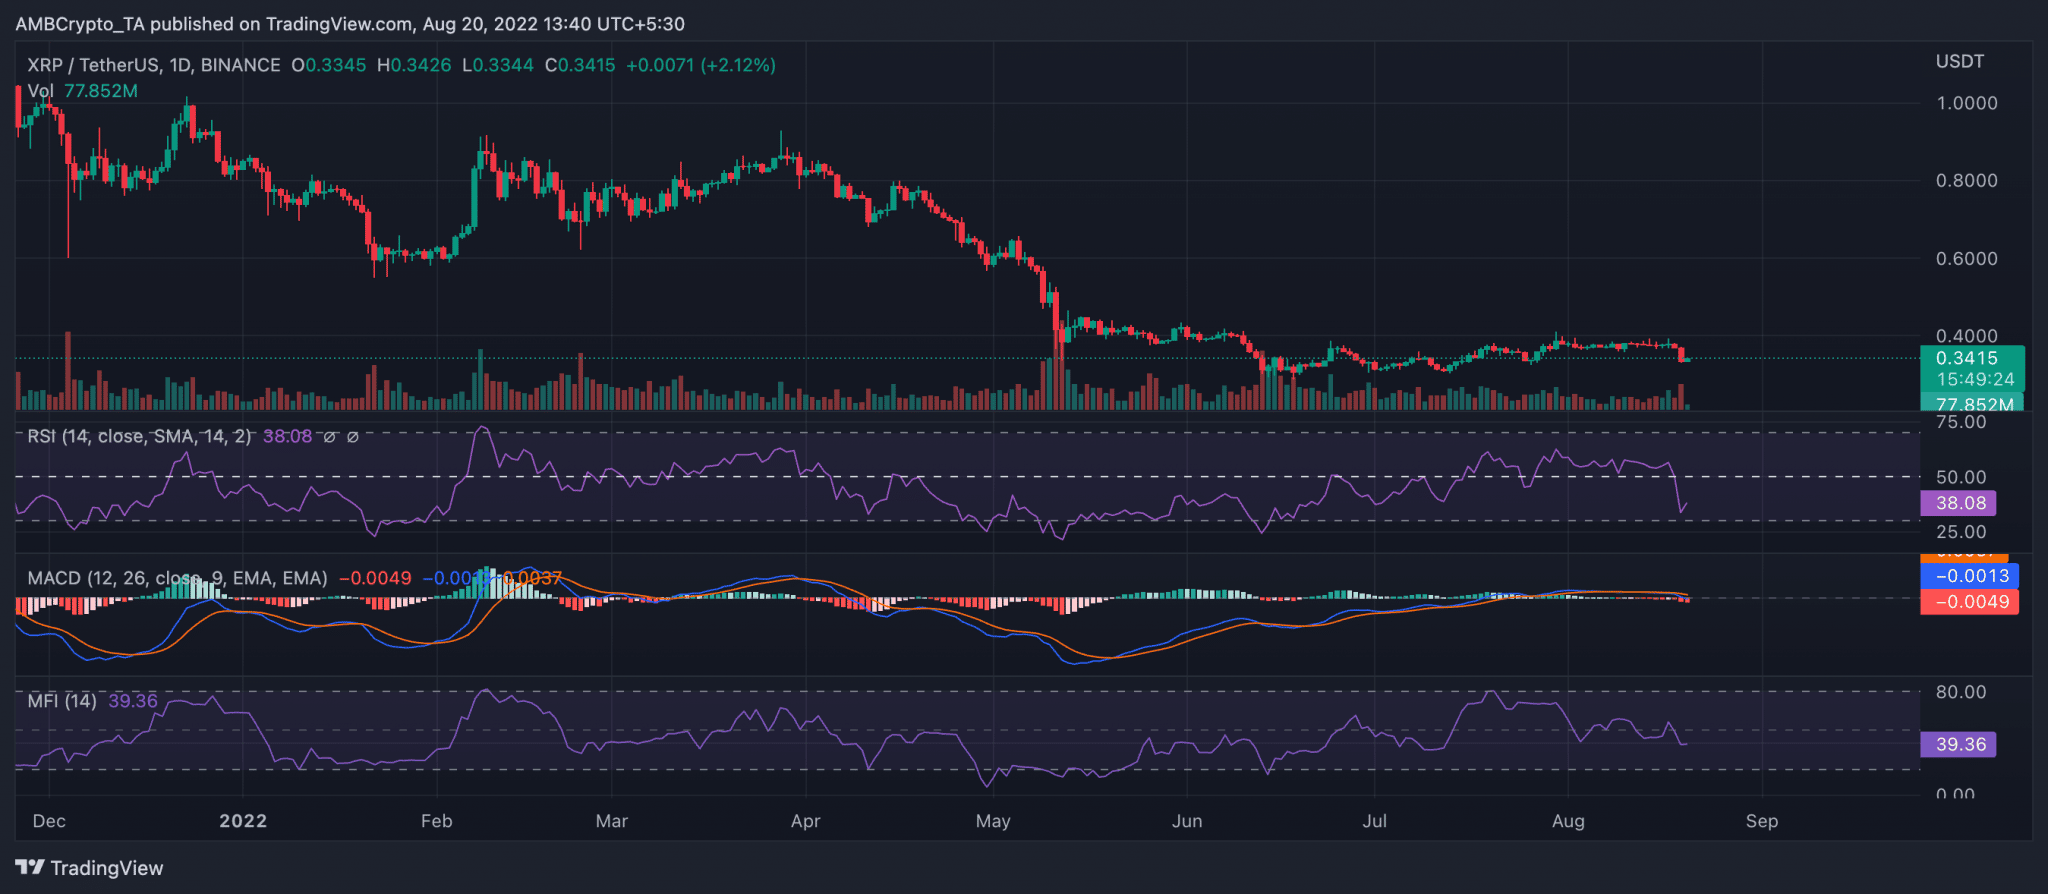Viewport: 2048px width, 894px height.
Task: Click the first ∅ symbol next to RSI value
Action: click(329, 437)
